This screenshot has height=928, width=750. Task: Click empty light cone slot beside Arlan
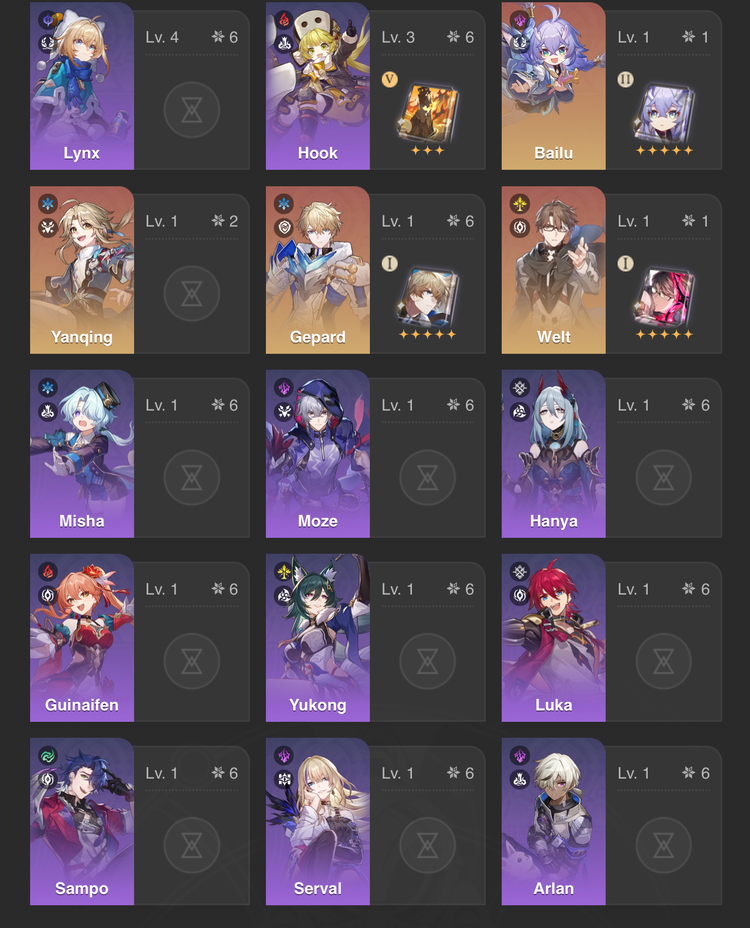[x=664, y=845]
